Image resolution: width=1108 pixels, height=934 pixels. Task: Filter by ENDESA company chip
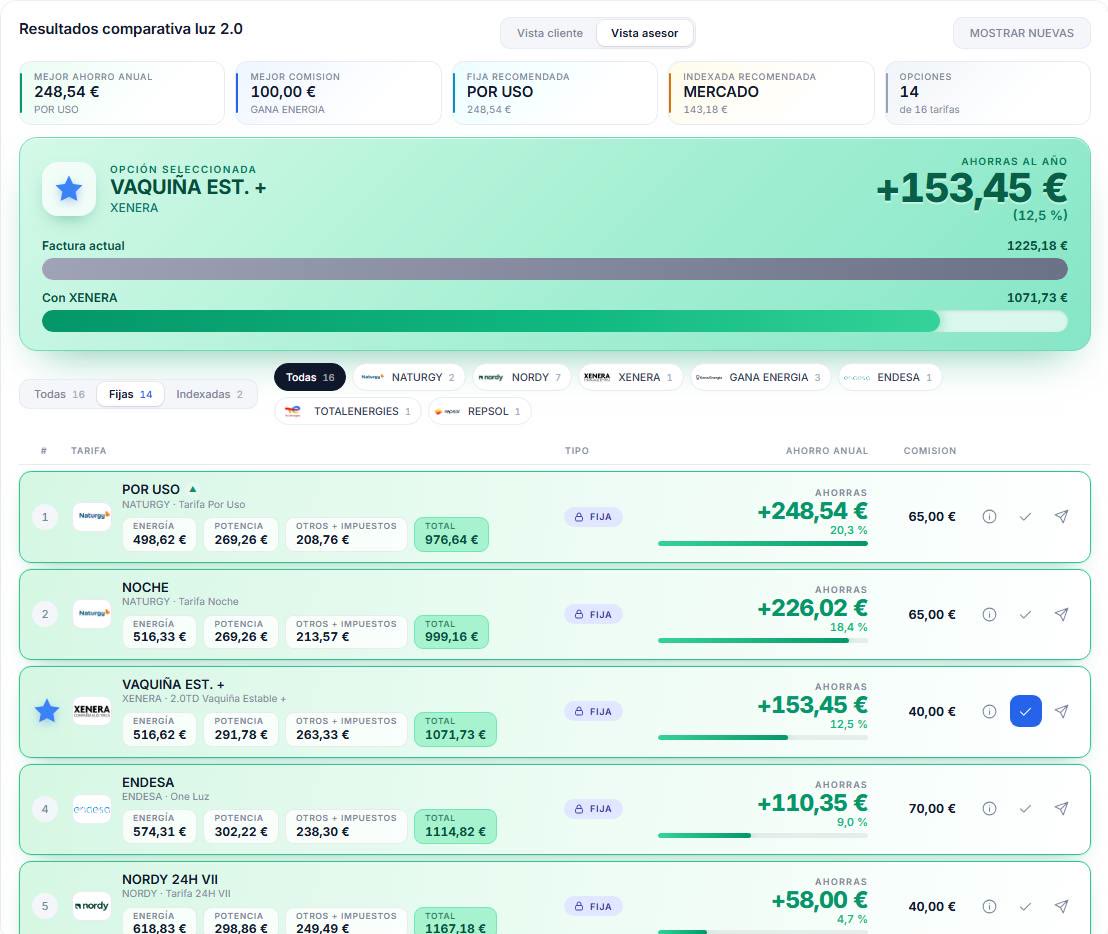[889, 377]
